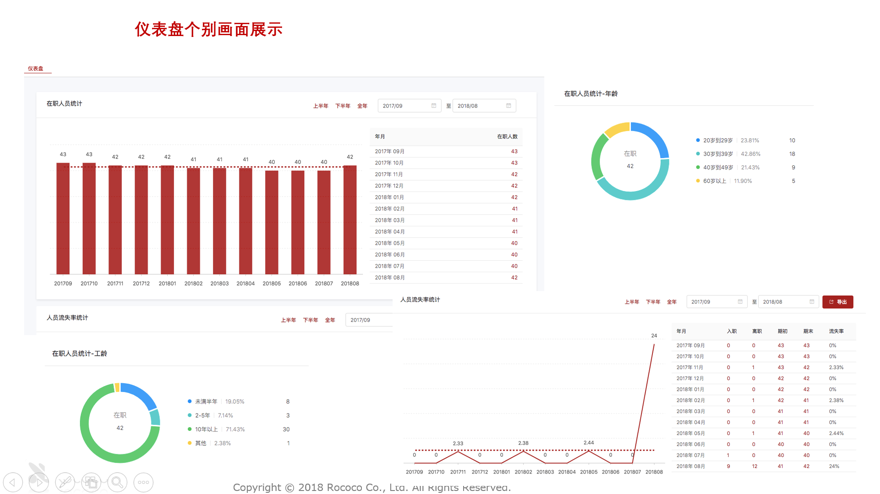Open 2017/09 field in left 人员流失率统计 panel
The width and height of the screenshot is (880, 494).
(x=369, y=320)
